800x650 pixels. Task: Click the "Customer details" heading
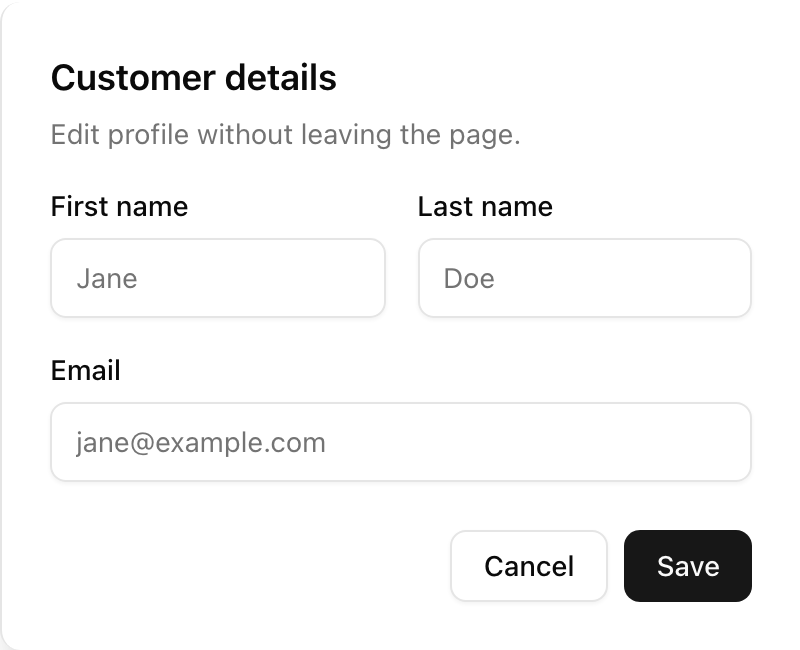(193, 78)
